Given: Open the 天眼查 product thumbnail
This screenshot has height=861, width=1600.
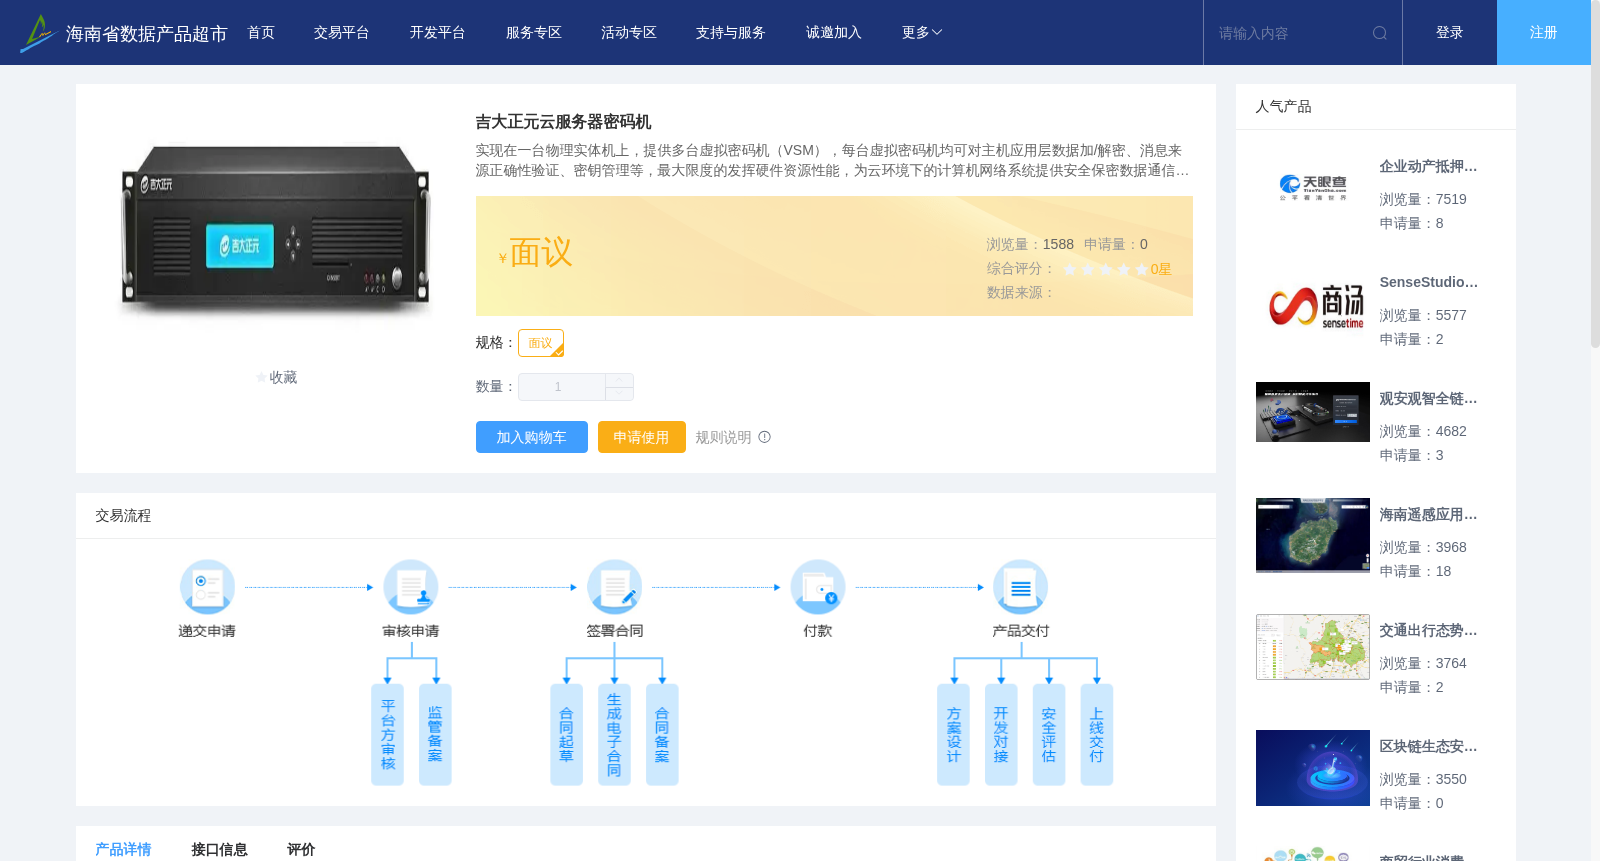Looking at the screenshot, I should pyautogui.click(x=1313, y=188).
